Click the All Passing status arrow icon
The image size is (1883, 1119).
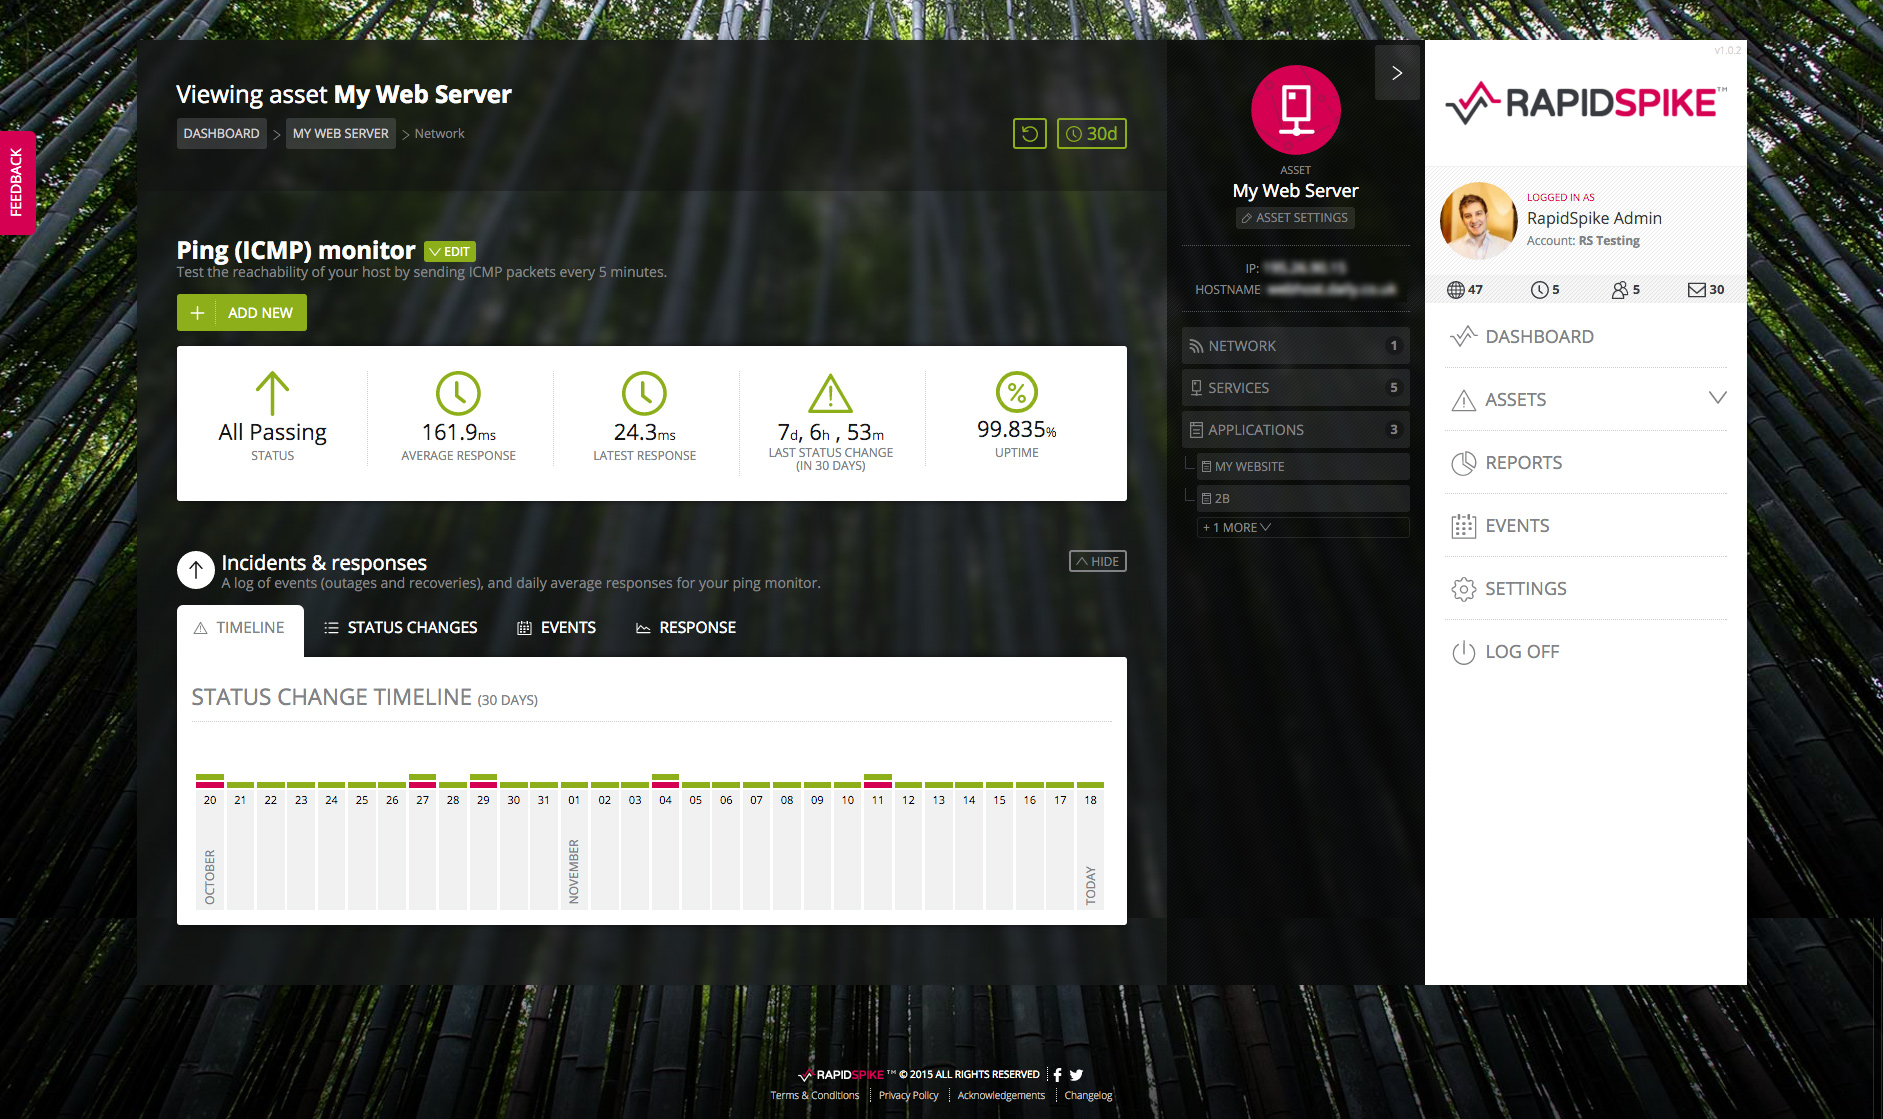(272, 393)
